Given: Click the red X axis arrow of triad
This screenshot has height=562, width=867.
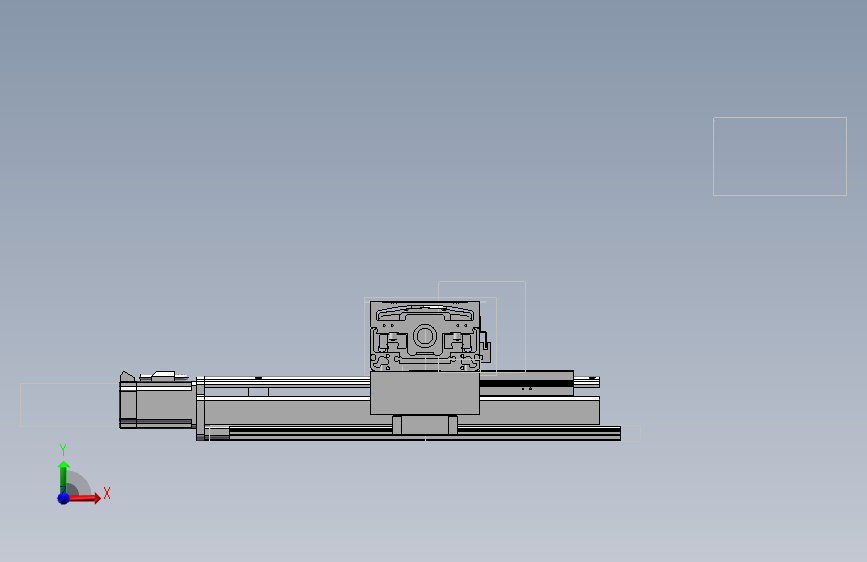Looking at the screenshot, I should tap(84, 498).
